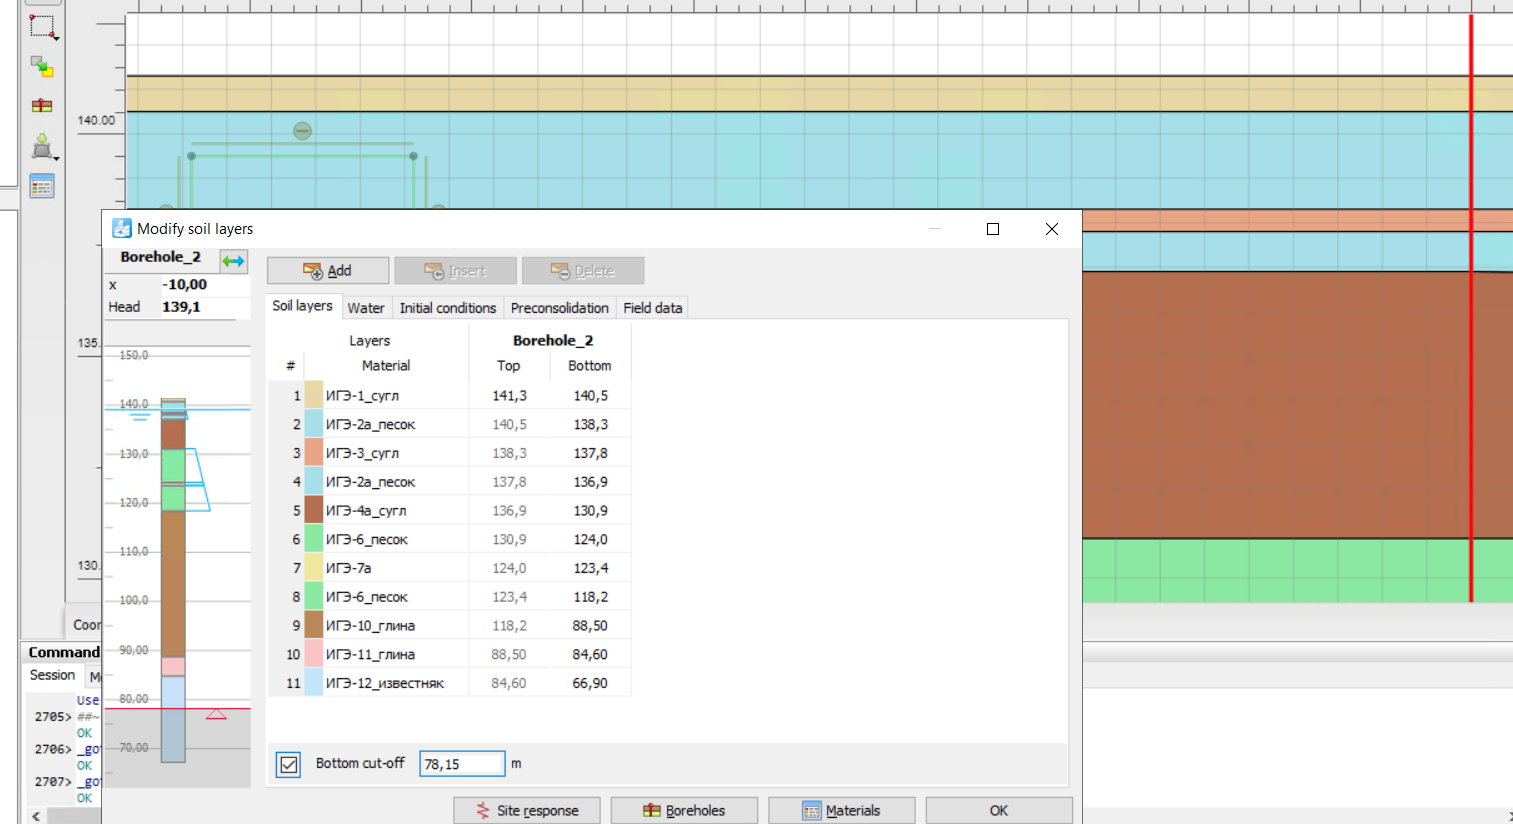Select material ИГЭ-10_глина in row 9
Screen dimensions: 1513x824
[370, 626]
